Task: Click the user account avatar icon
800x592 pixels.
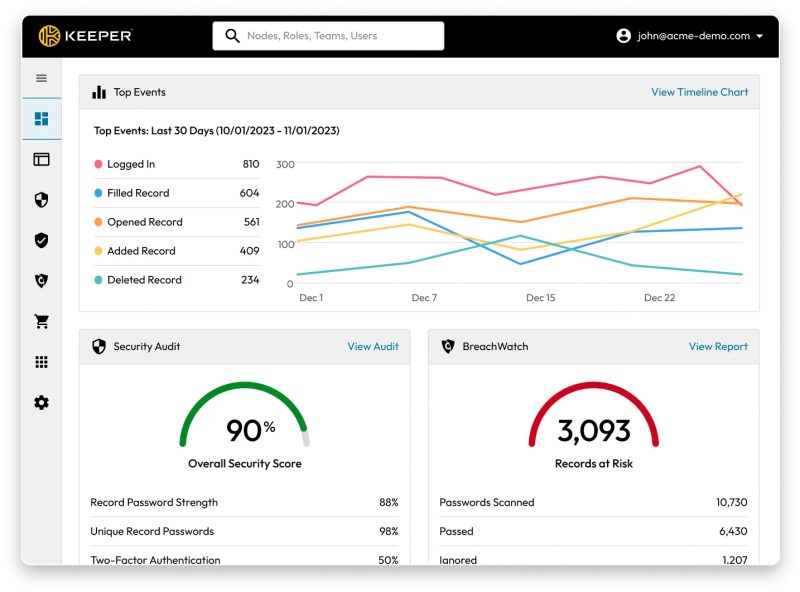Action: (x=623, y=36)
